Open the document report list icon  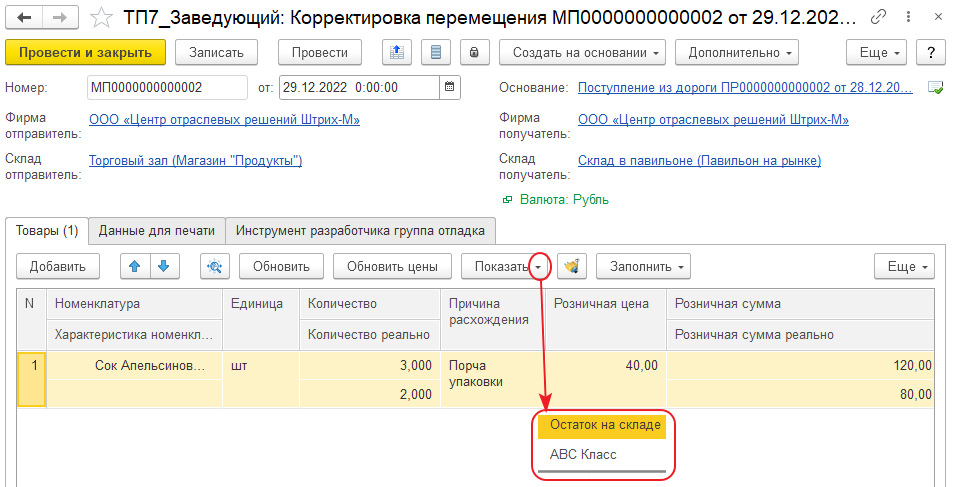[434, 53]
